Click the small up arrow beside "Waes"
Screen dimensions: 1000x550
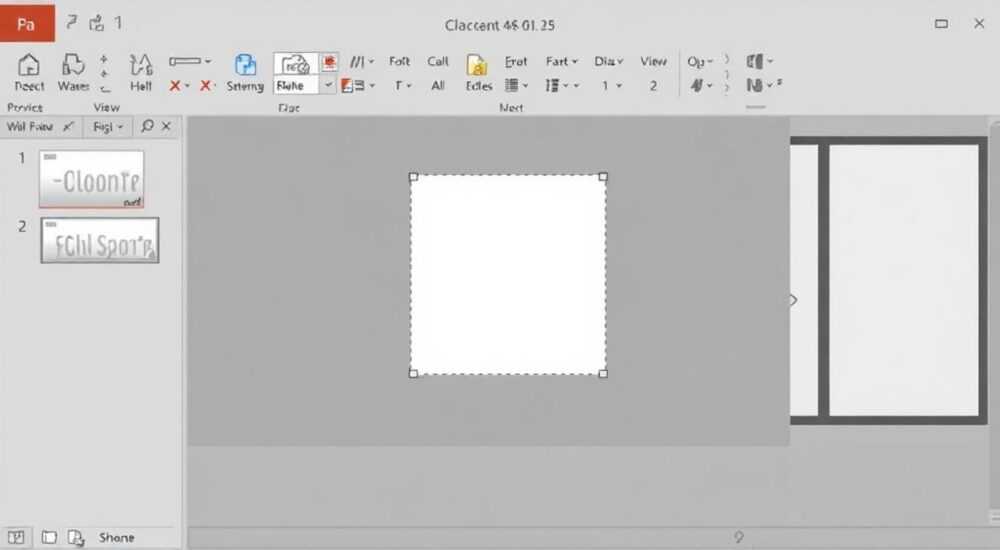coord(104,59)
